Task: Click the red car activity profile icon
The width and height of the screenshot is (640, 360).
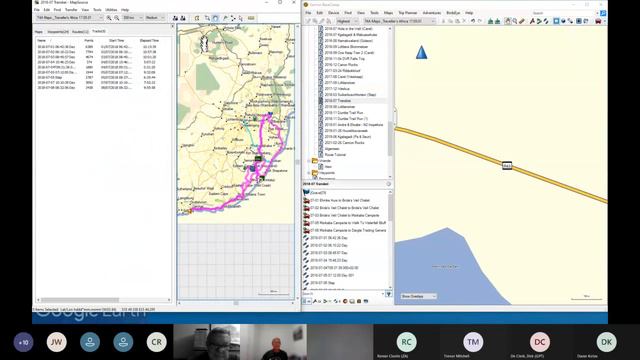Action: point(598,21)
